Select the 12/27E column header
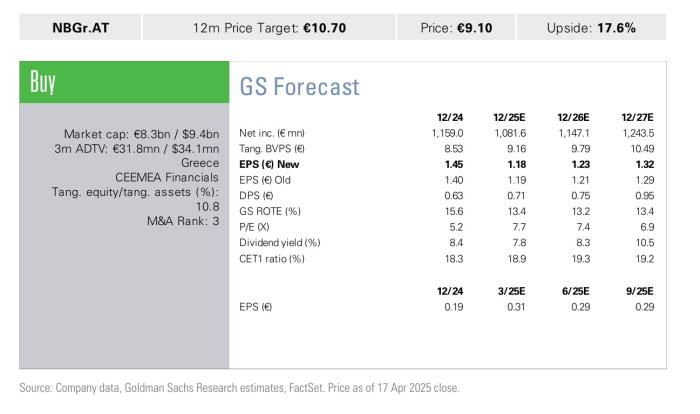This screenshot has height=414, width=700. coord(637,117)
